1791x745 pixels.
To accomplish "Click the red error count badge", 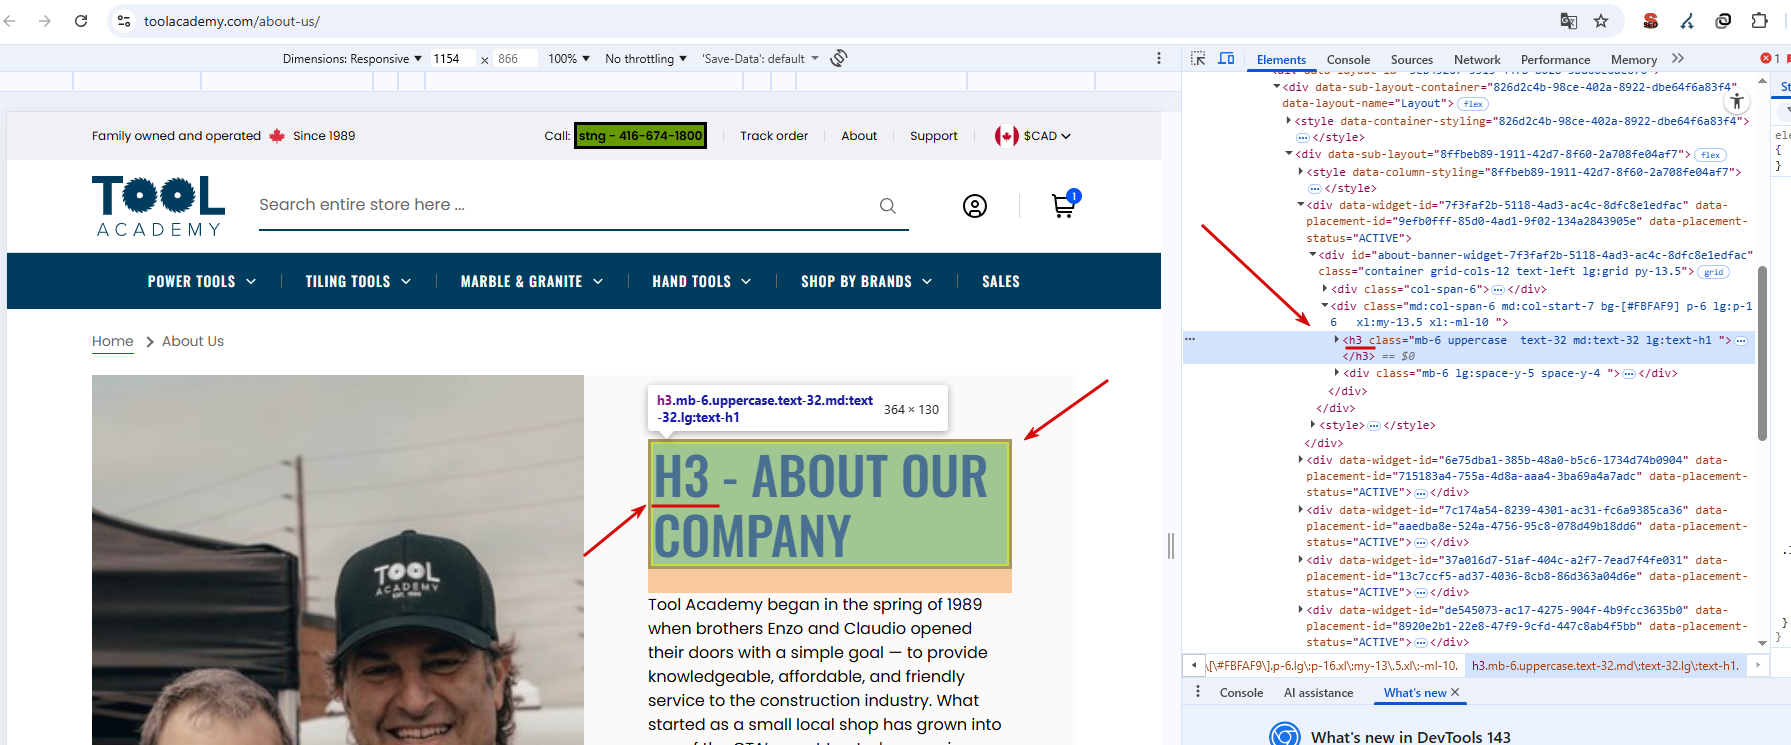I will (1770, 59).
